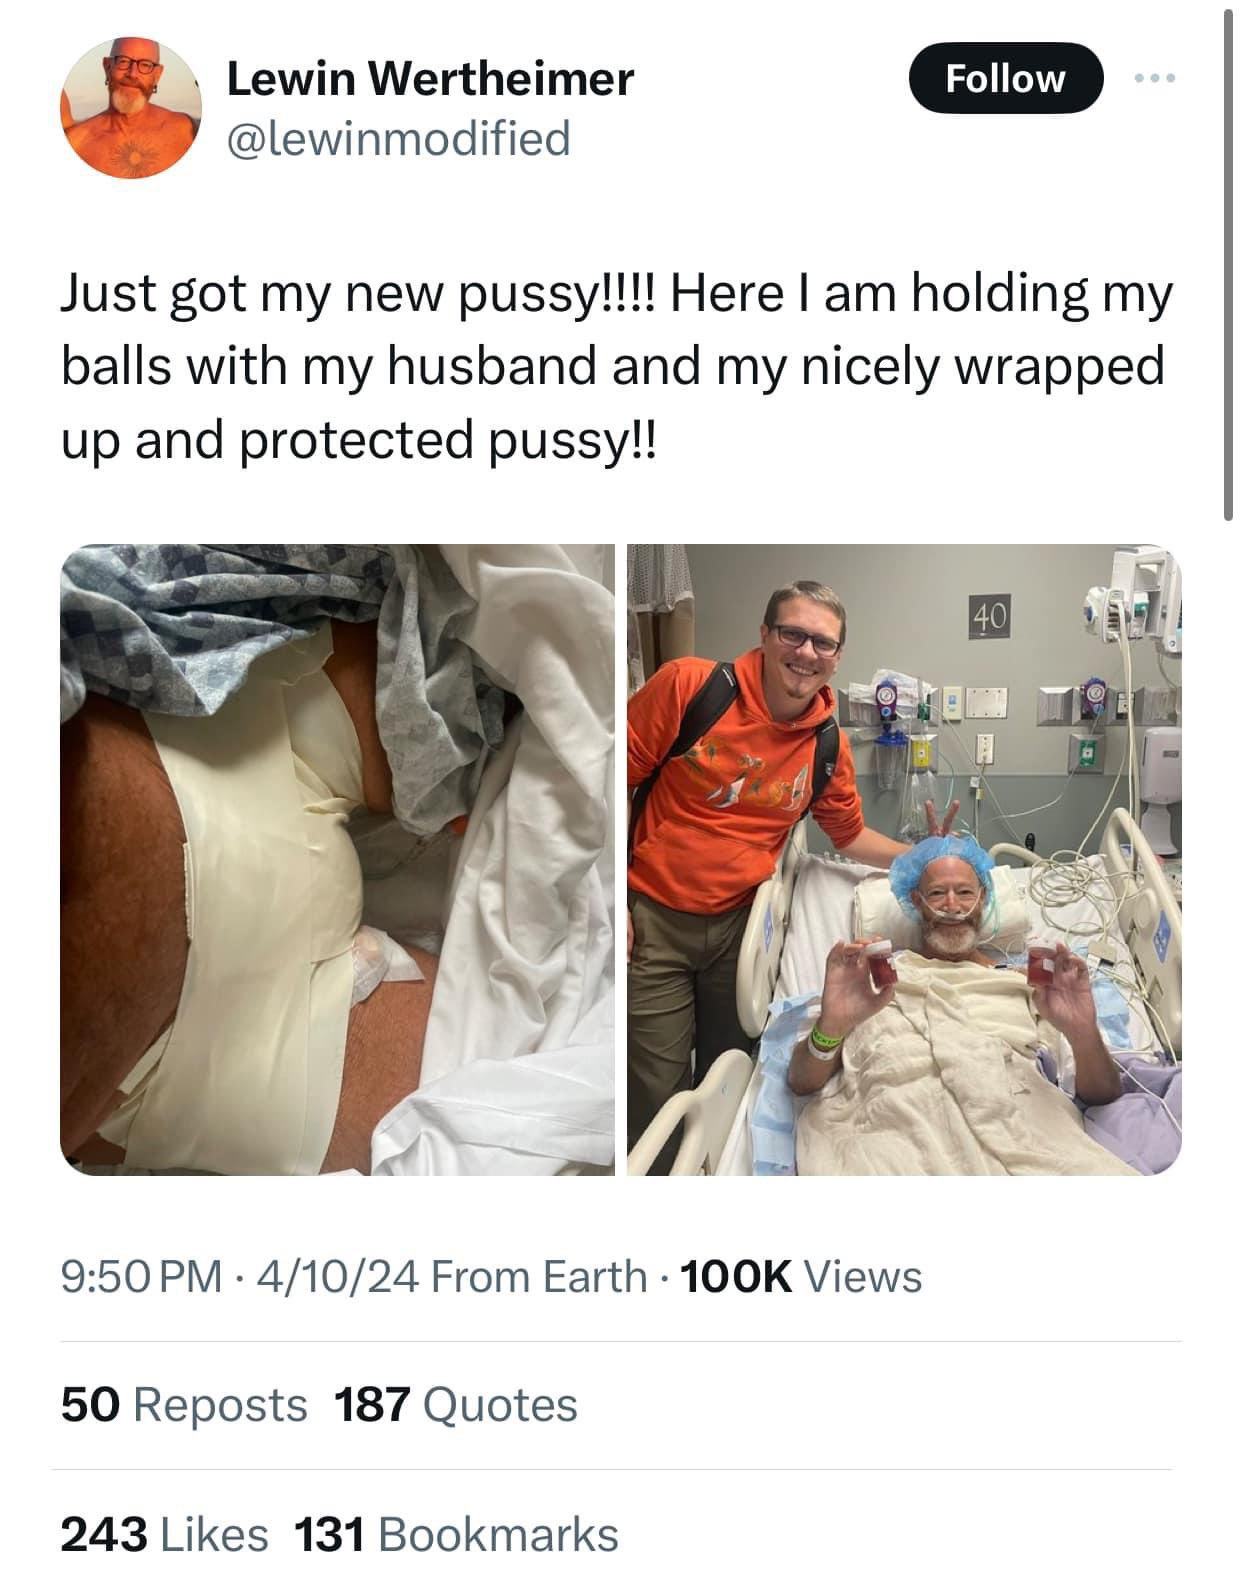Screen dimensions: 1242x1586
Task: Click the @lewinmodified handle
Action: [x=399, y=138]
